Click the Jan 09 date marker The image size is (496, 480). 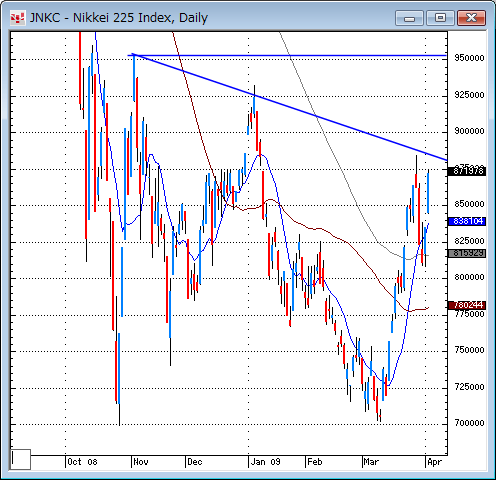point(265,462)
